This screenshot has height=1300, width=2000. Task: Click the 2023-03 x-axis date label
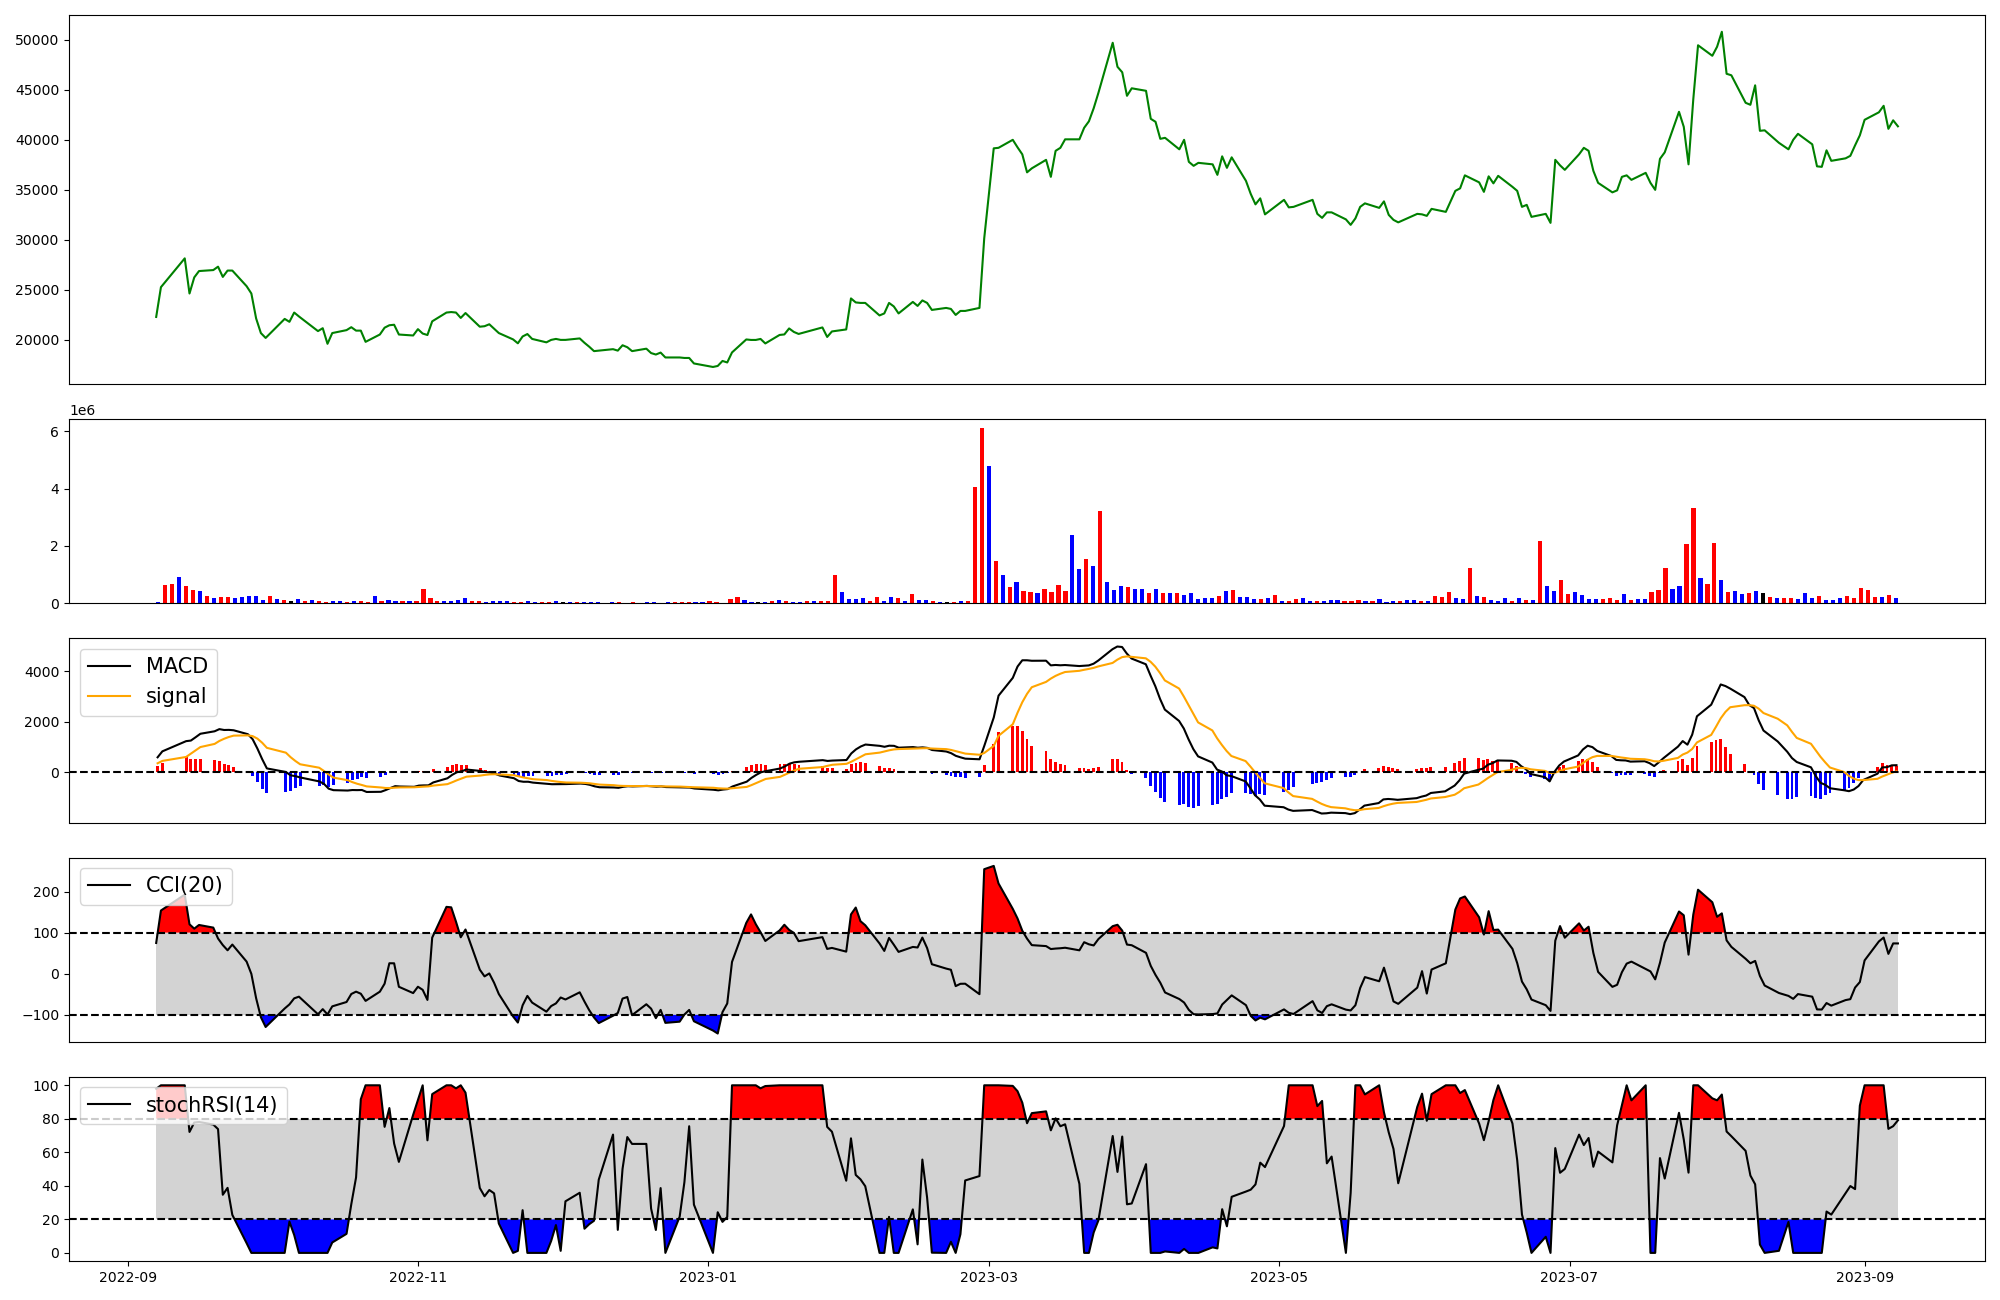(989, 1277)
